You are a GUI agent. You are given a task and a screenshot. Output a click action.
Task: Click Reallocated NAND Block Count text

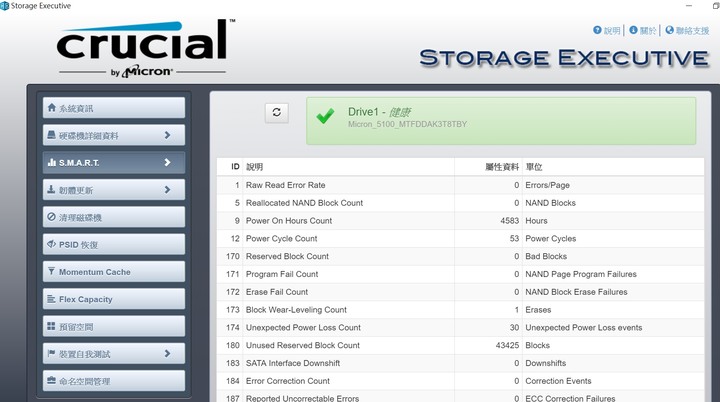click(x=304, y=203)
